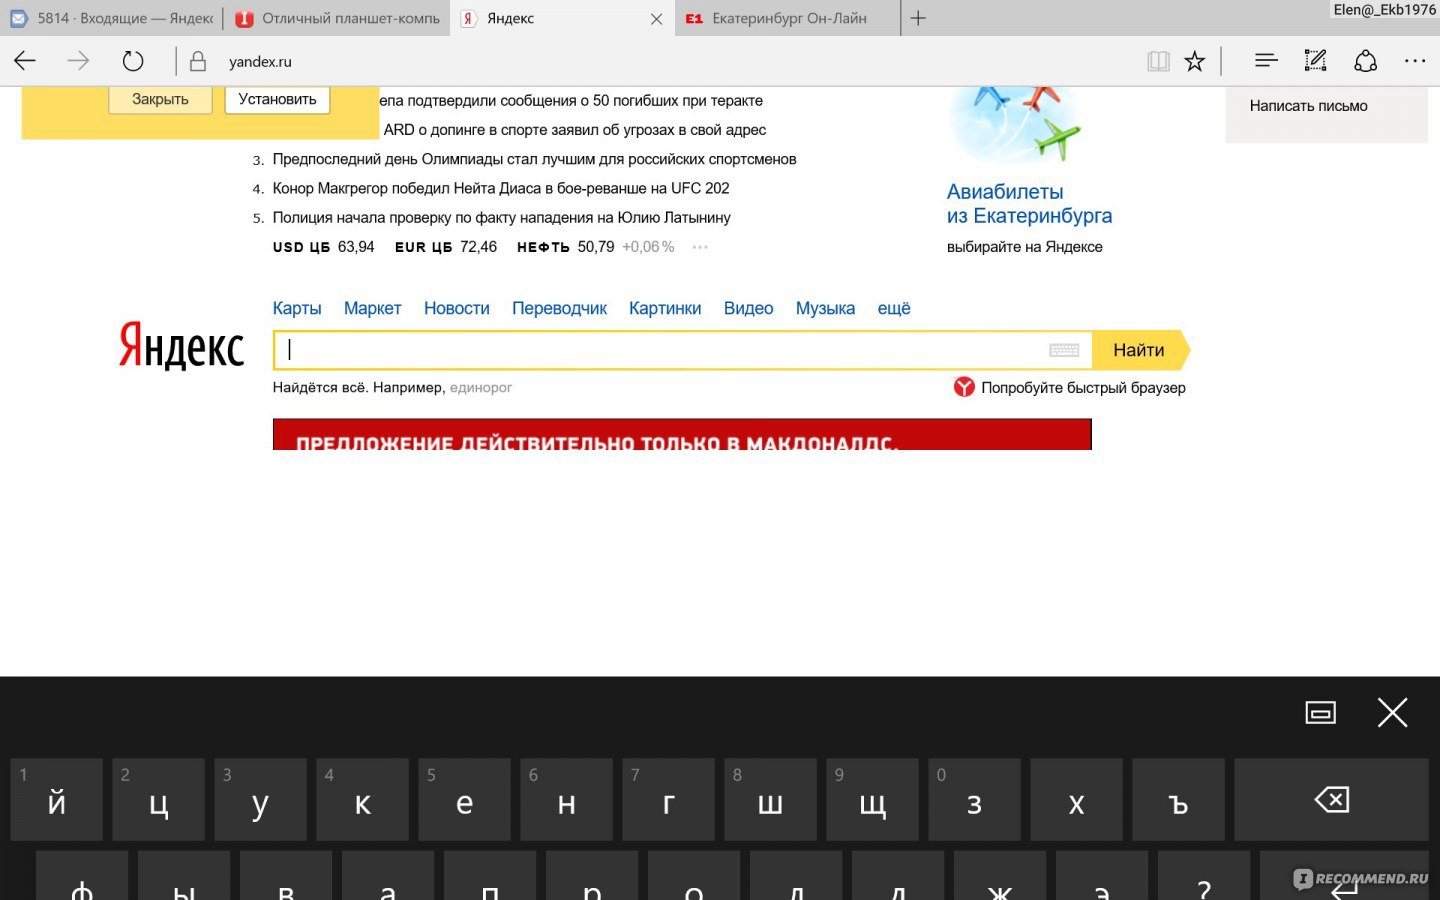Close the on-screen keyboard
Screen dimensions: 1440x900
tap(1393, 712)
